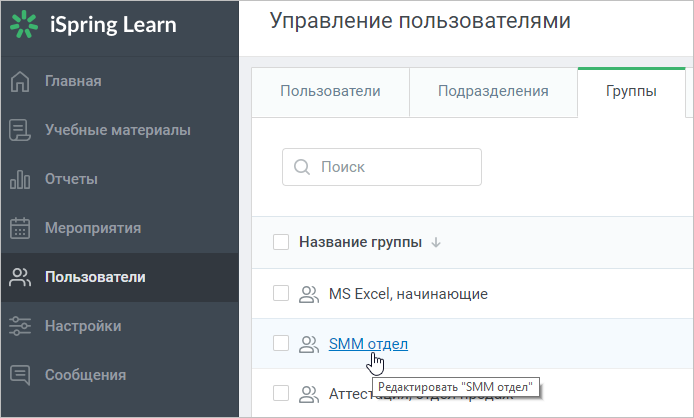The image size is (694, 418).
Task: Click the iSpring Learn green logo icon
Action: click(24, 24)
